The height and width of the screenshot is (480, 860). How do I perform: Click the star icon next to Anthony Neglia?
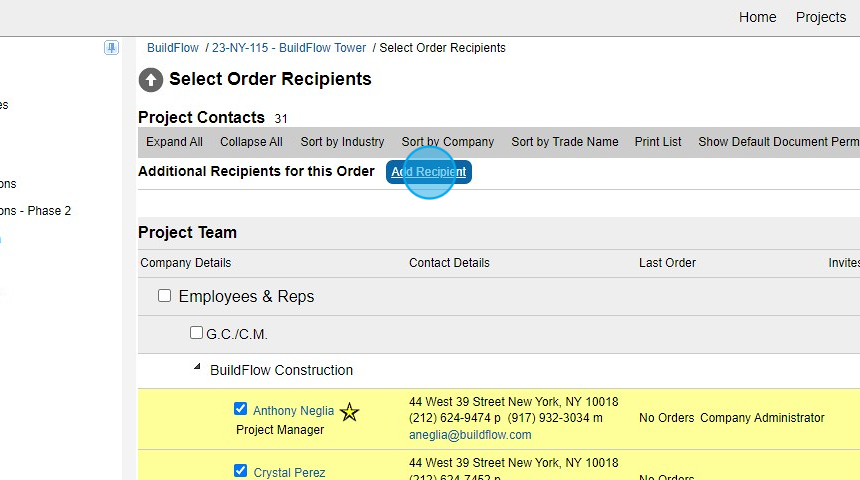pyautogui.click(x=349, y=411)
